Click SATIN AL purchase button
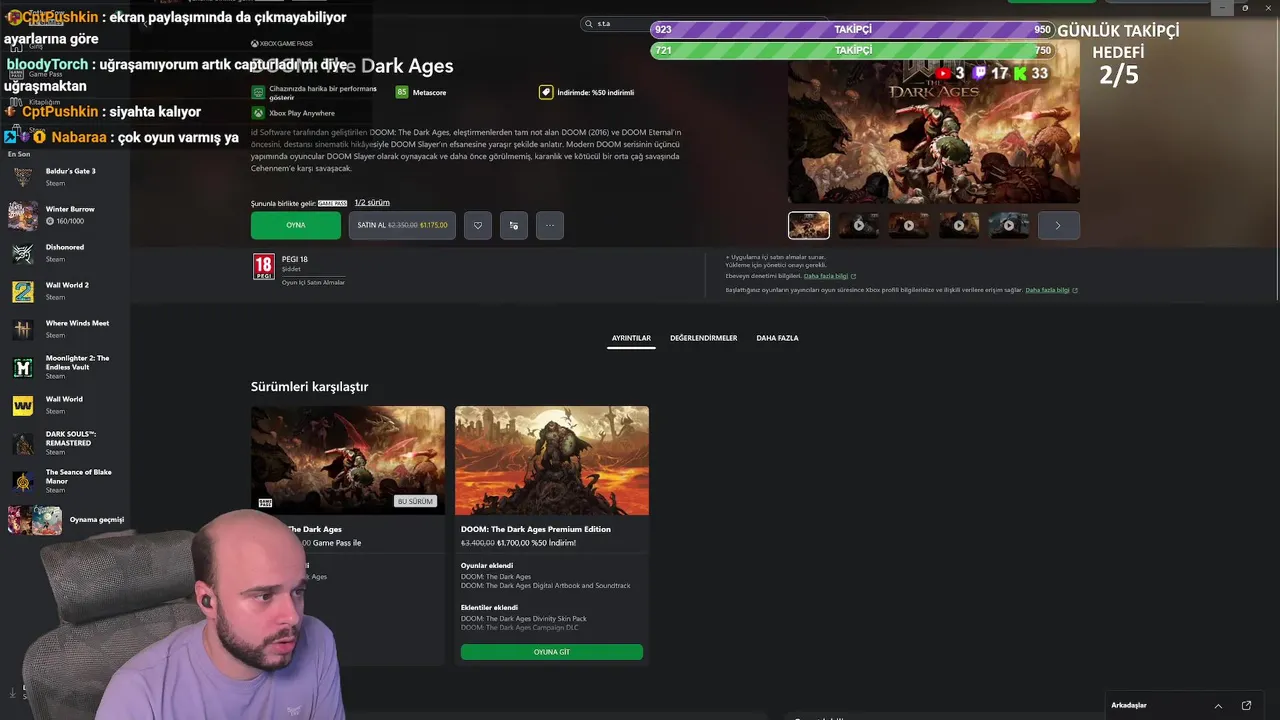The image size is (1280, 720). (402, 225)
